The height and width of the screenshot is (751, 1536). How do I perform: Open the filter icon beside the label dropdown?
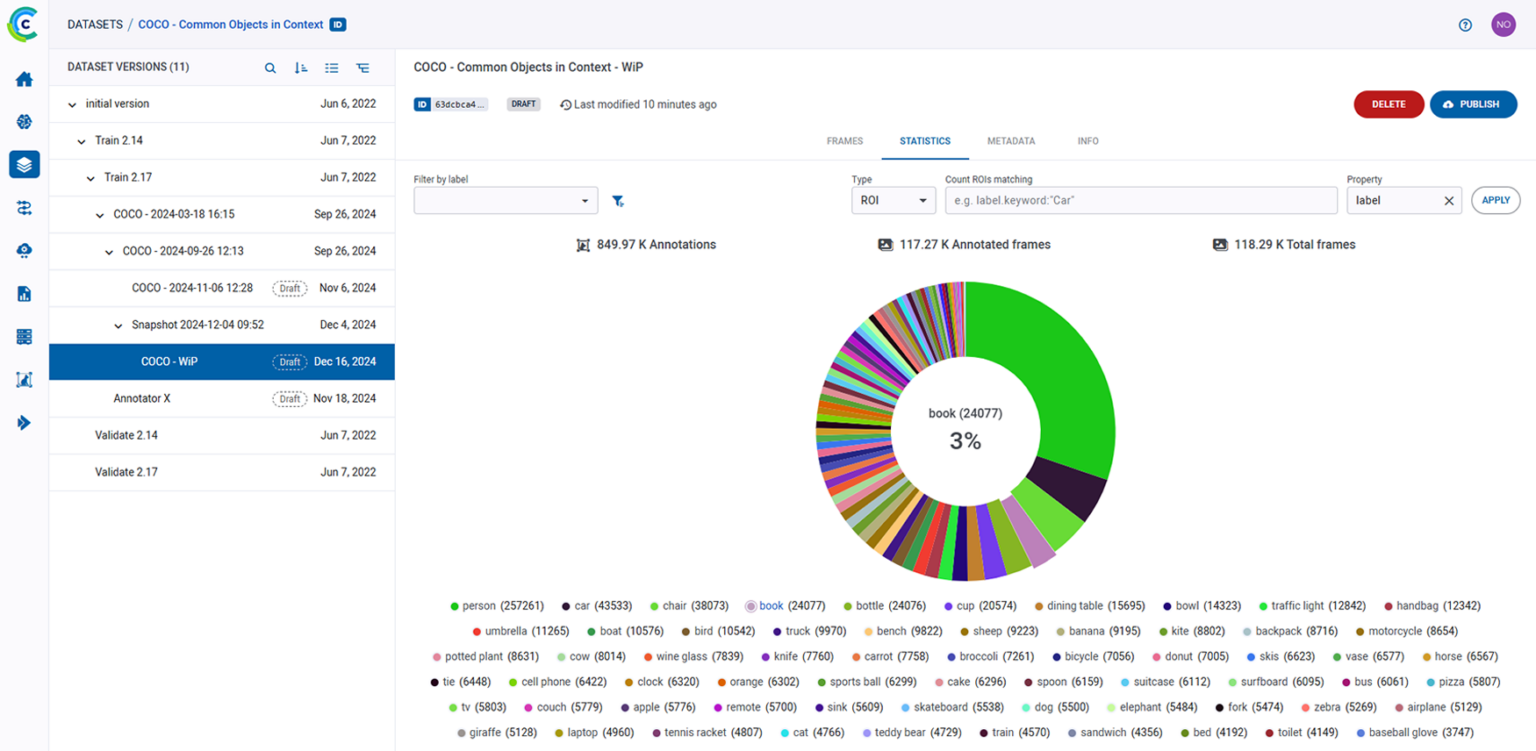618,200
